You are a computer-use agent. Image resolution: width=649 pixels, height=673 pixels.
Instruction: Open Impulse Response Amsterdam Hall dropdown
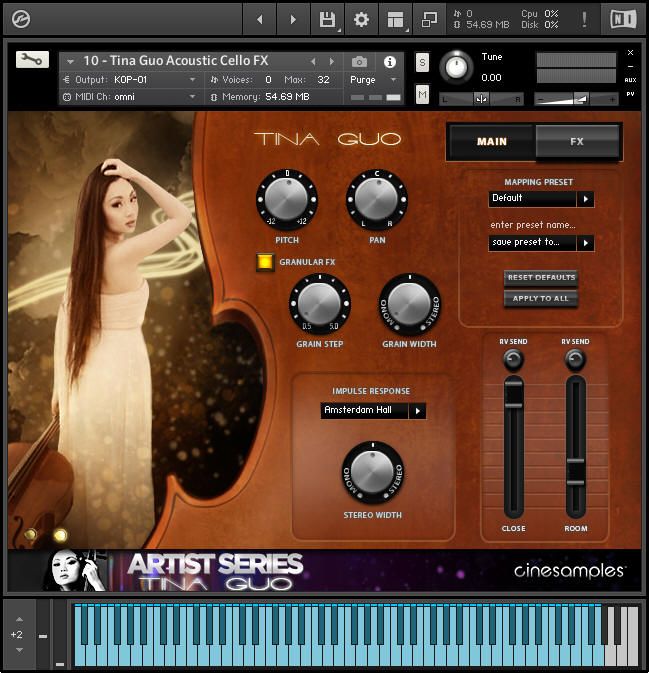[x=373, y=411]
